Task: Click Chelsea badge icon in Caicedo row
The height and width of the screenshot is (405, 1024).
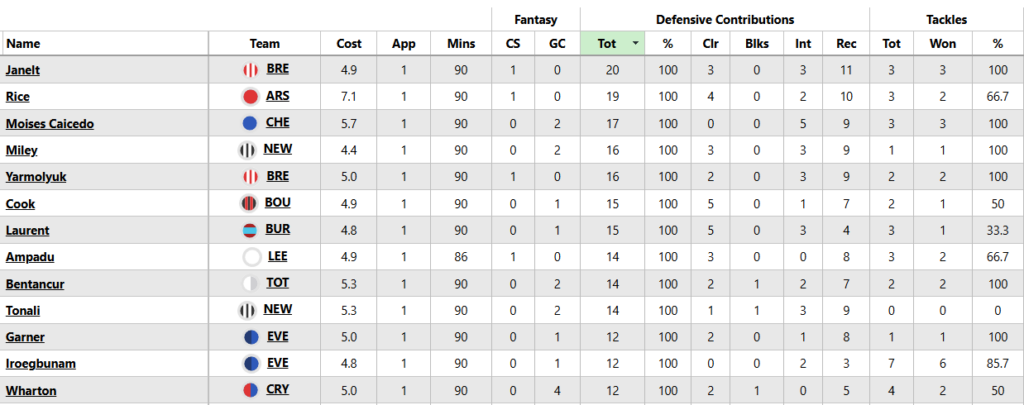Action: click(x=251, y=123)
